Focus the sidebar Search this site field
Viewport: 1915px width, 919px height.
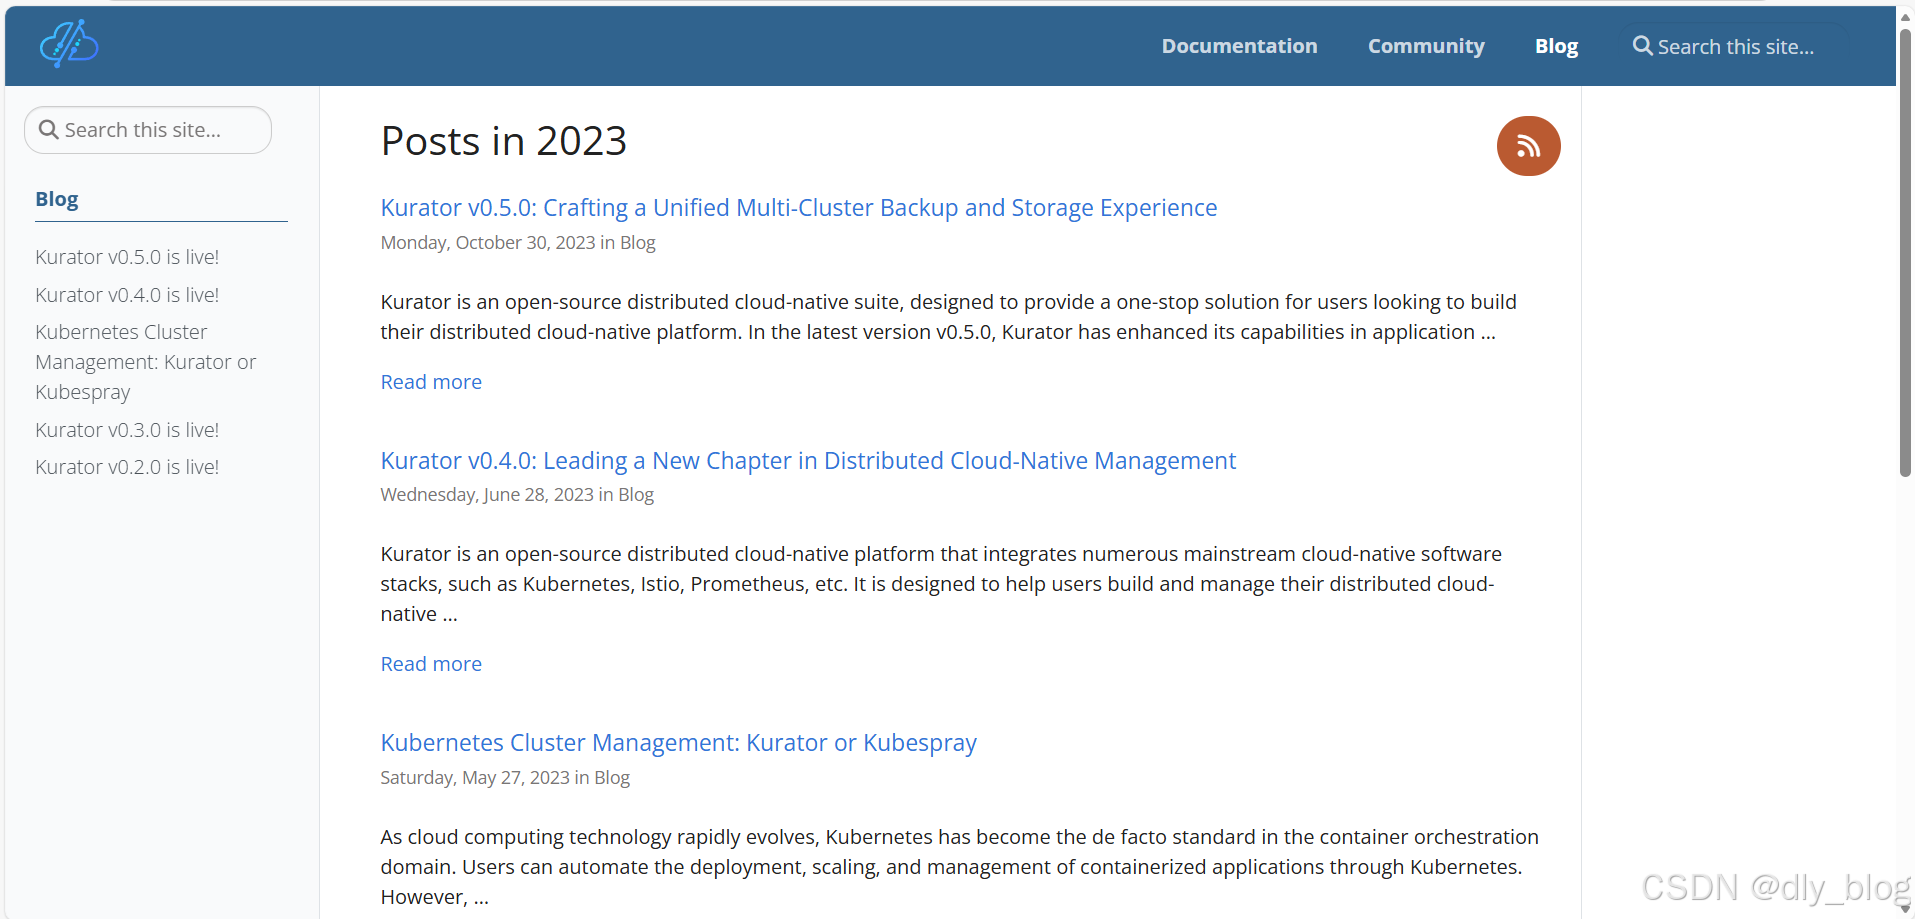click(x=148, y=130)
